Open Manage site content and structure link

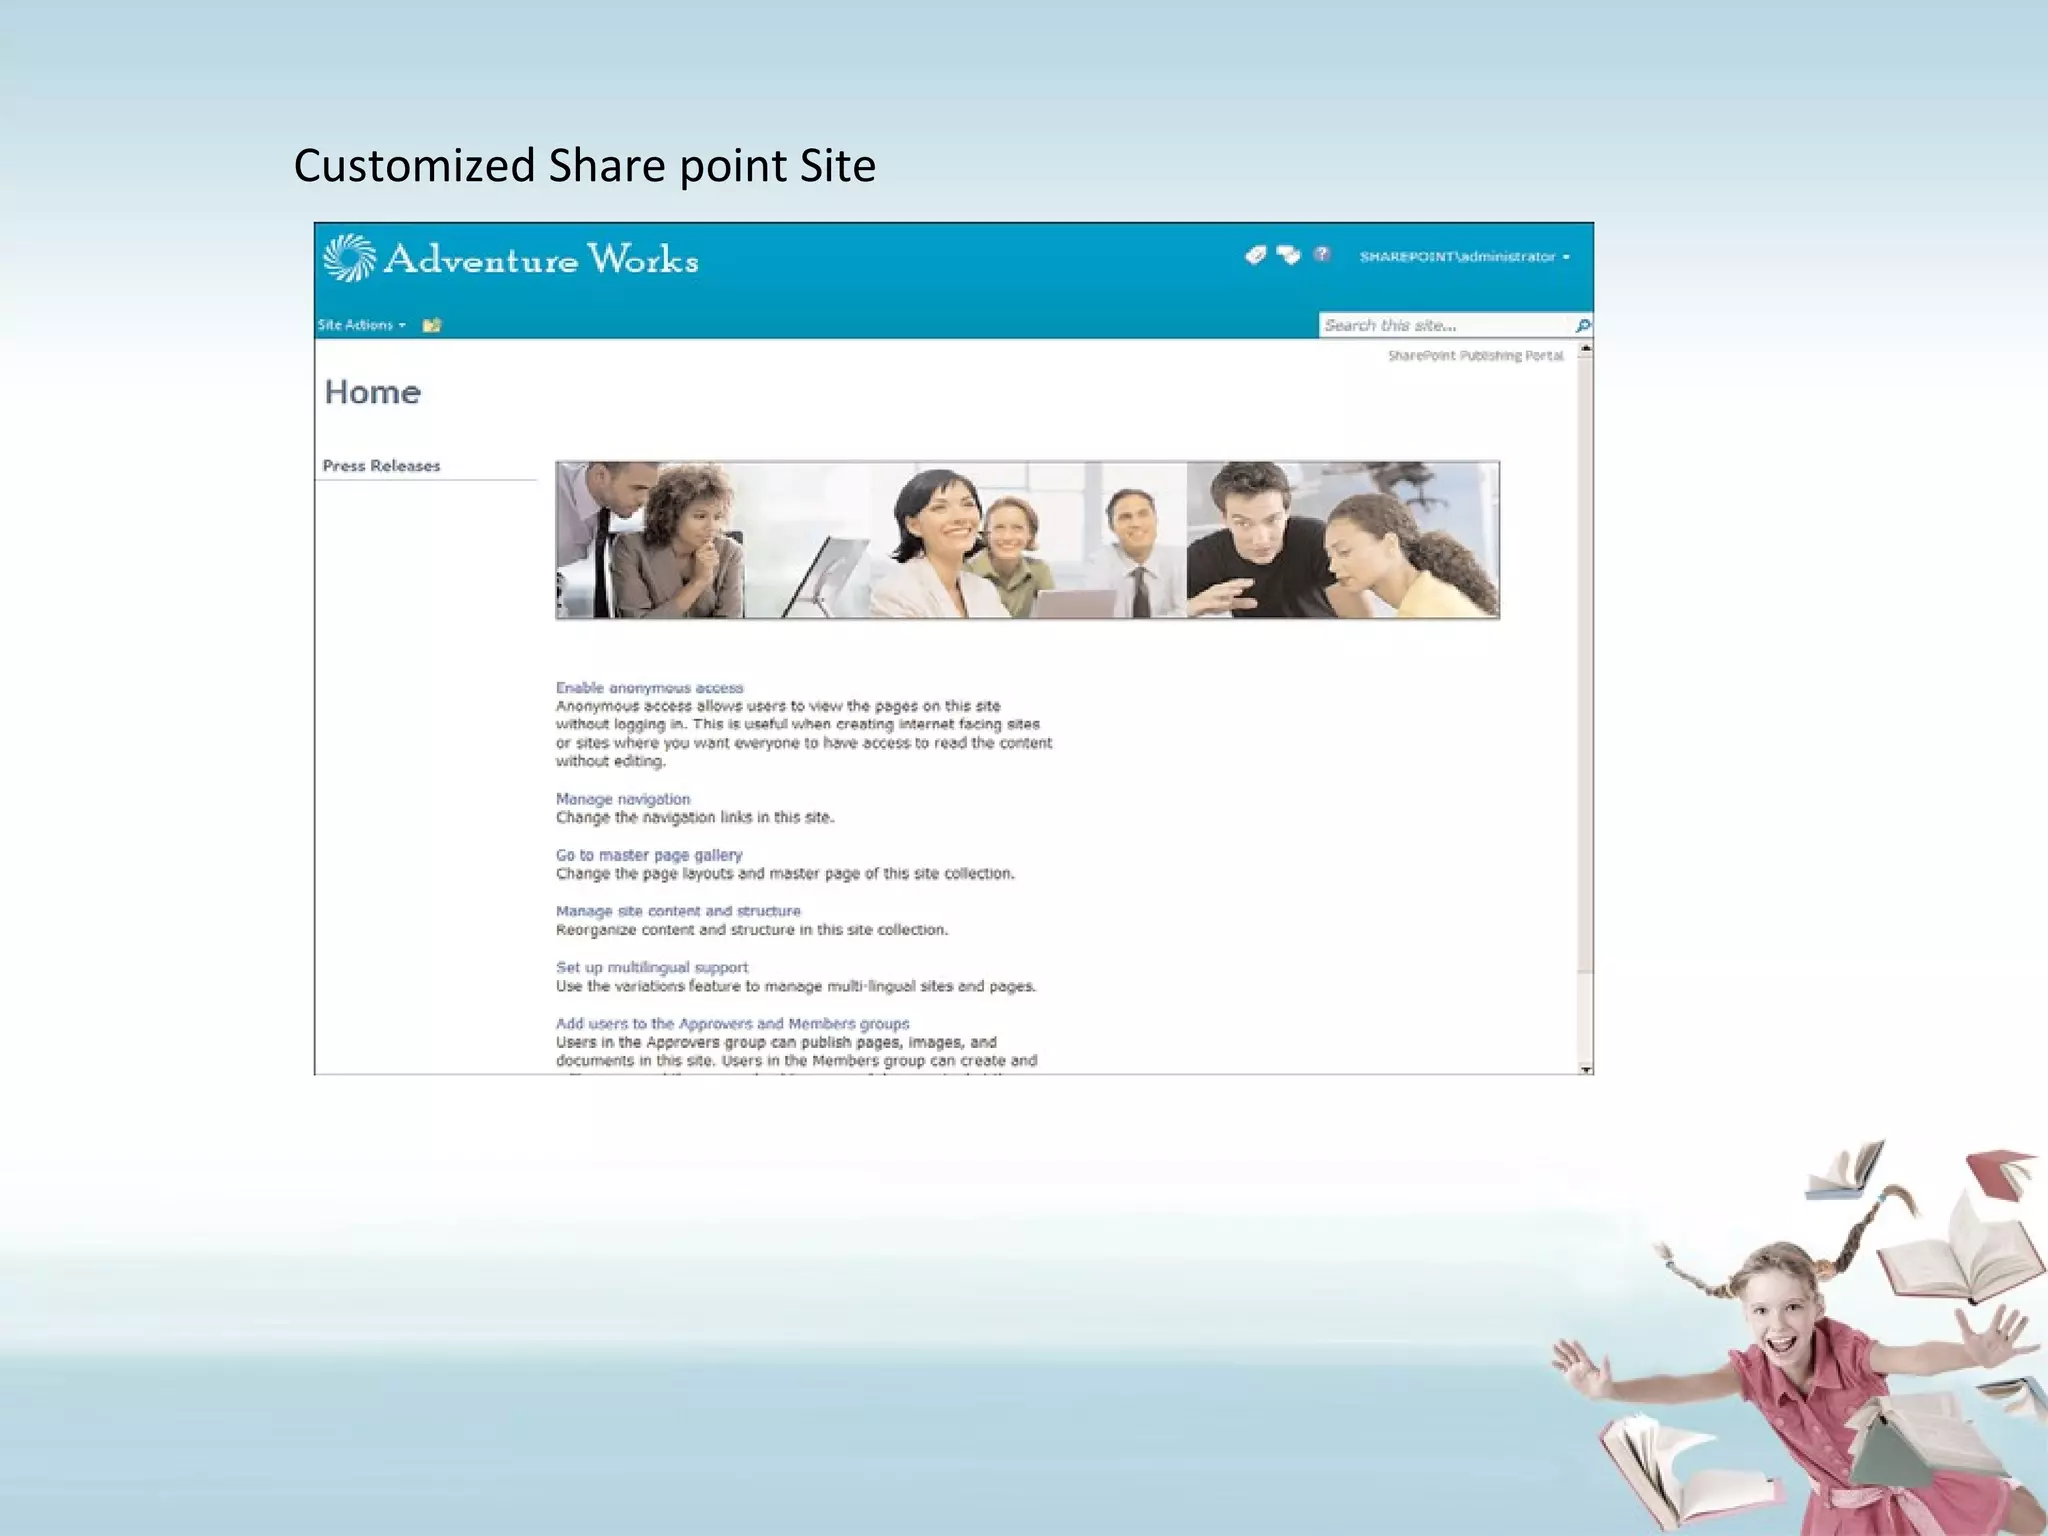[678, 911]
